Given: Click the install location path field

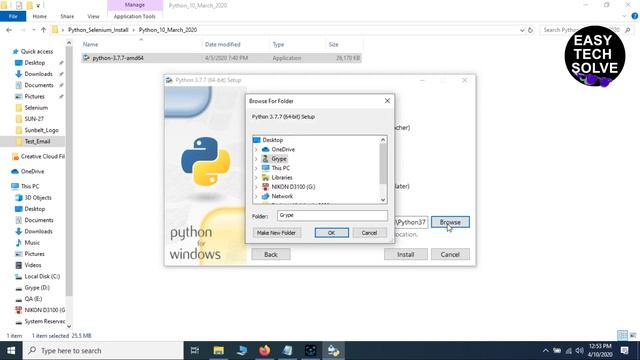Looking at the screenshot, I should [x=411, y=222].
